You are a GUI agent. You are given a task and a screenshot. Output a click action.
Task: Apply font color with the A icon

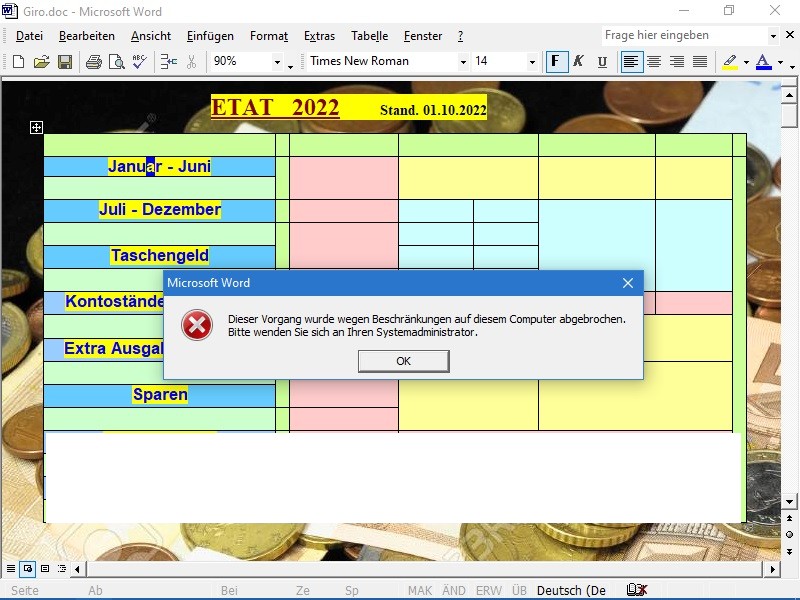tap(763, 62)
